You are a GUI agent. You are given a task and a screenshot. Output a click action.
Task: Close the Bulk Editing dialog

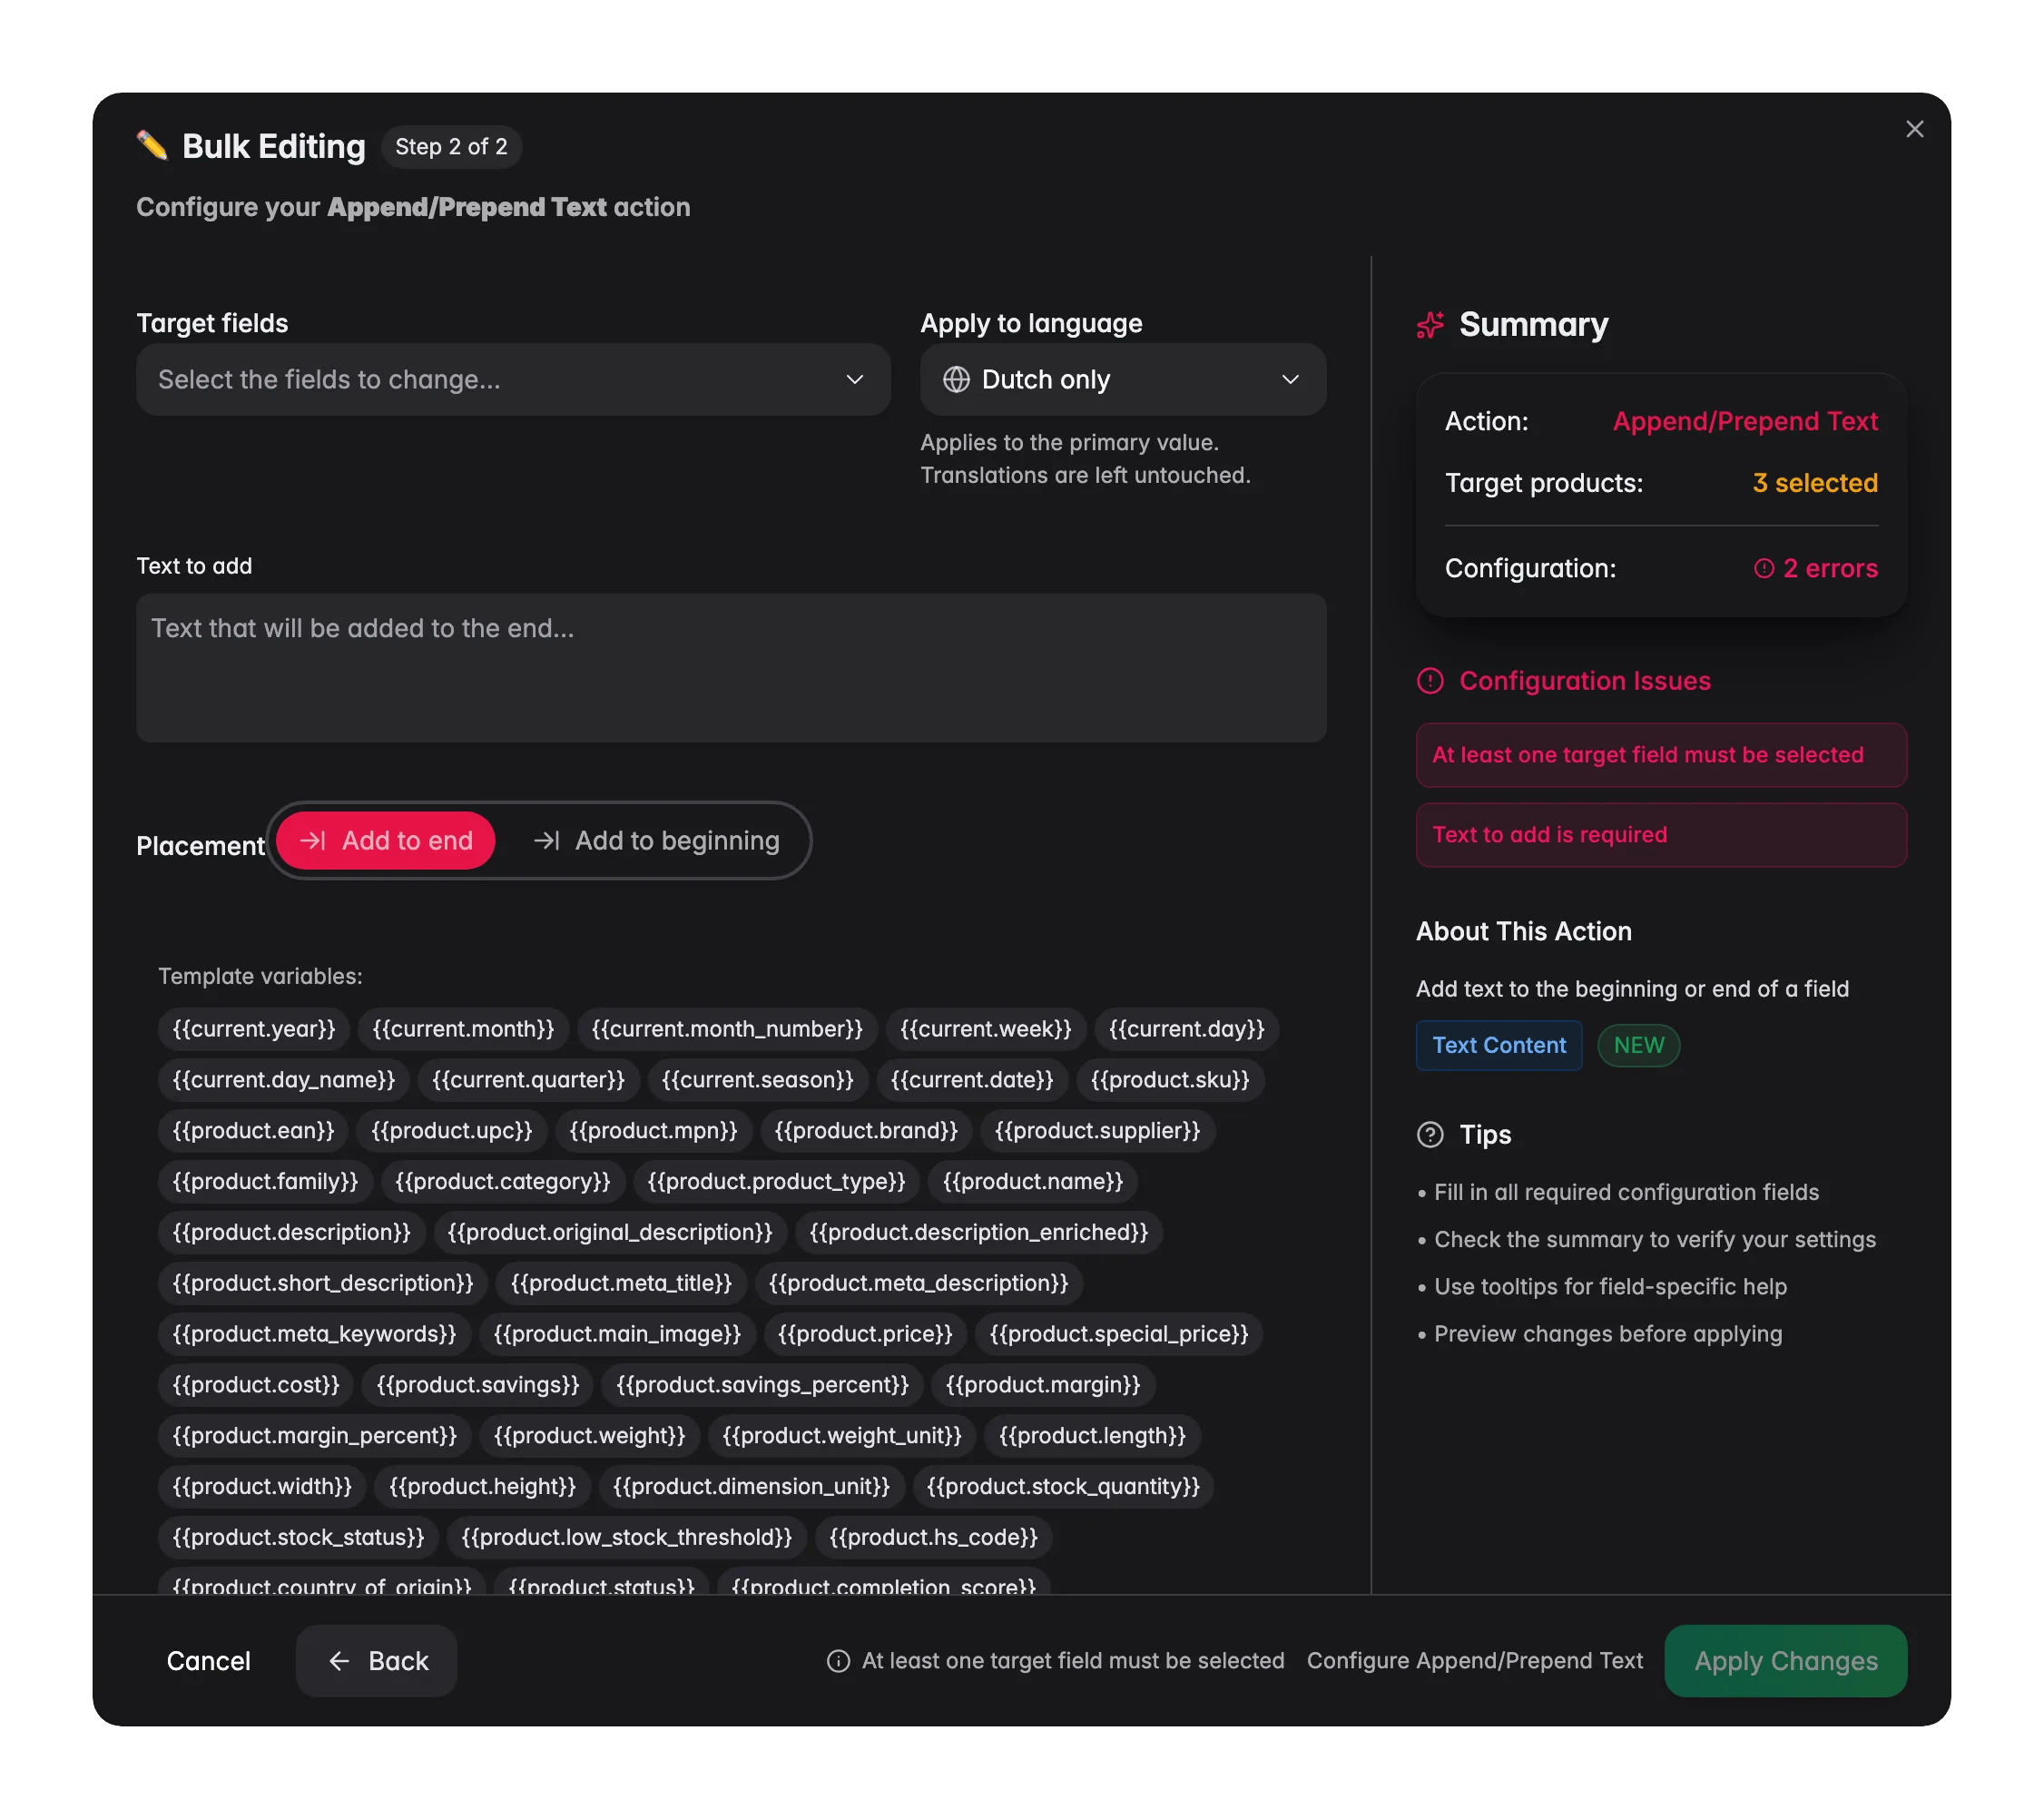tap(1914, 129)
